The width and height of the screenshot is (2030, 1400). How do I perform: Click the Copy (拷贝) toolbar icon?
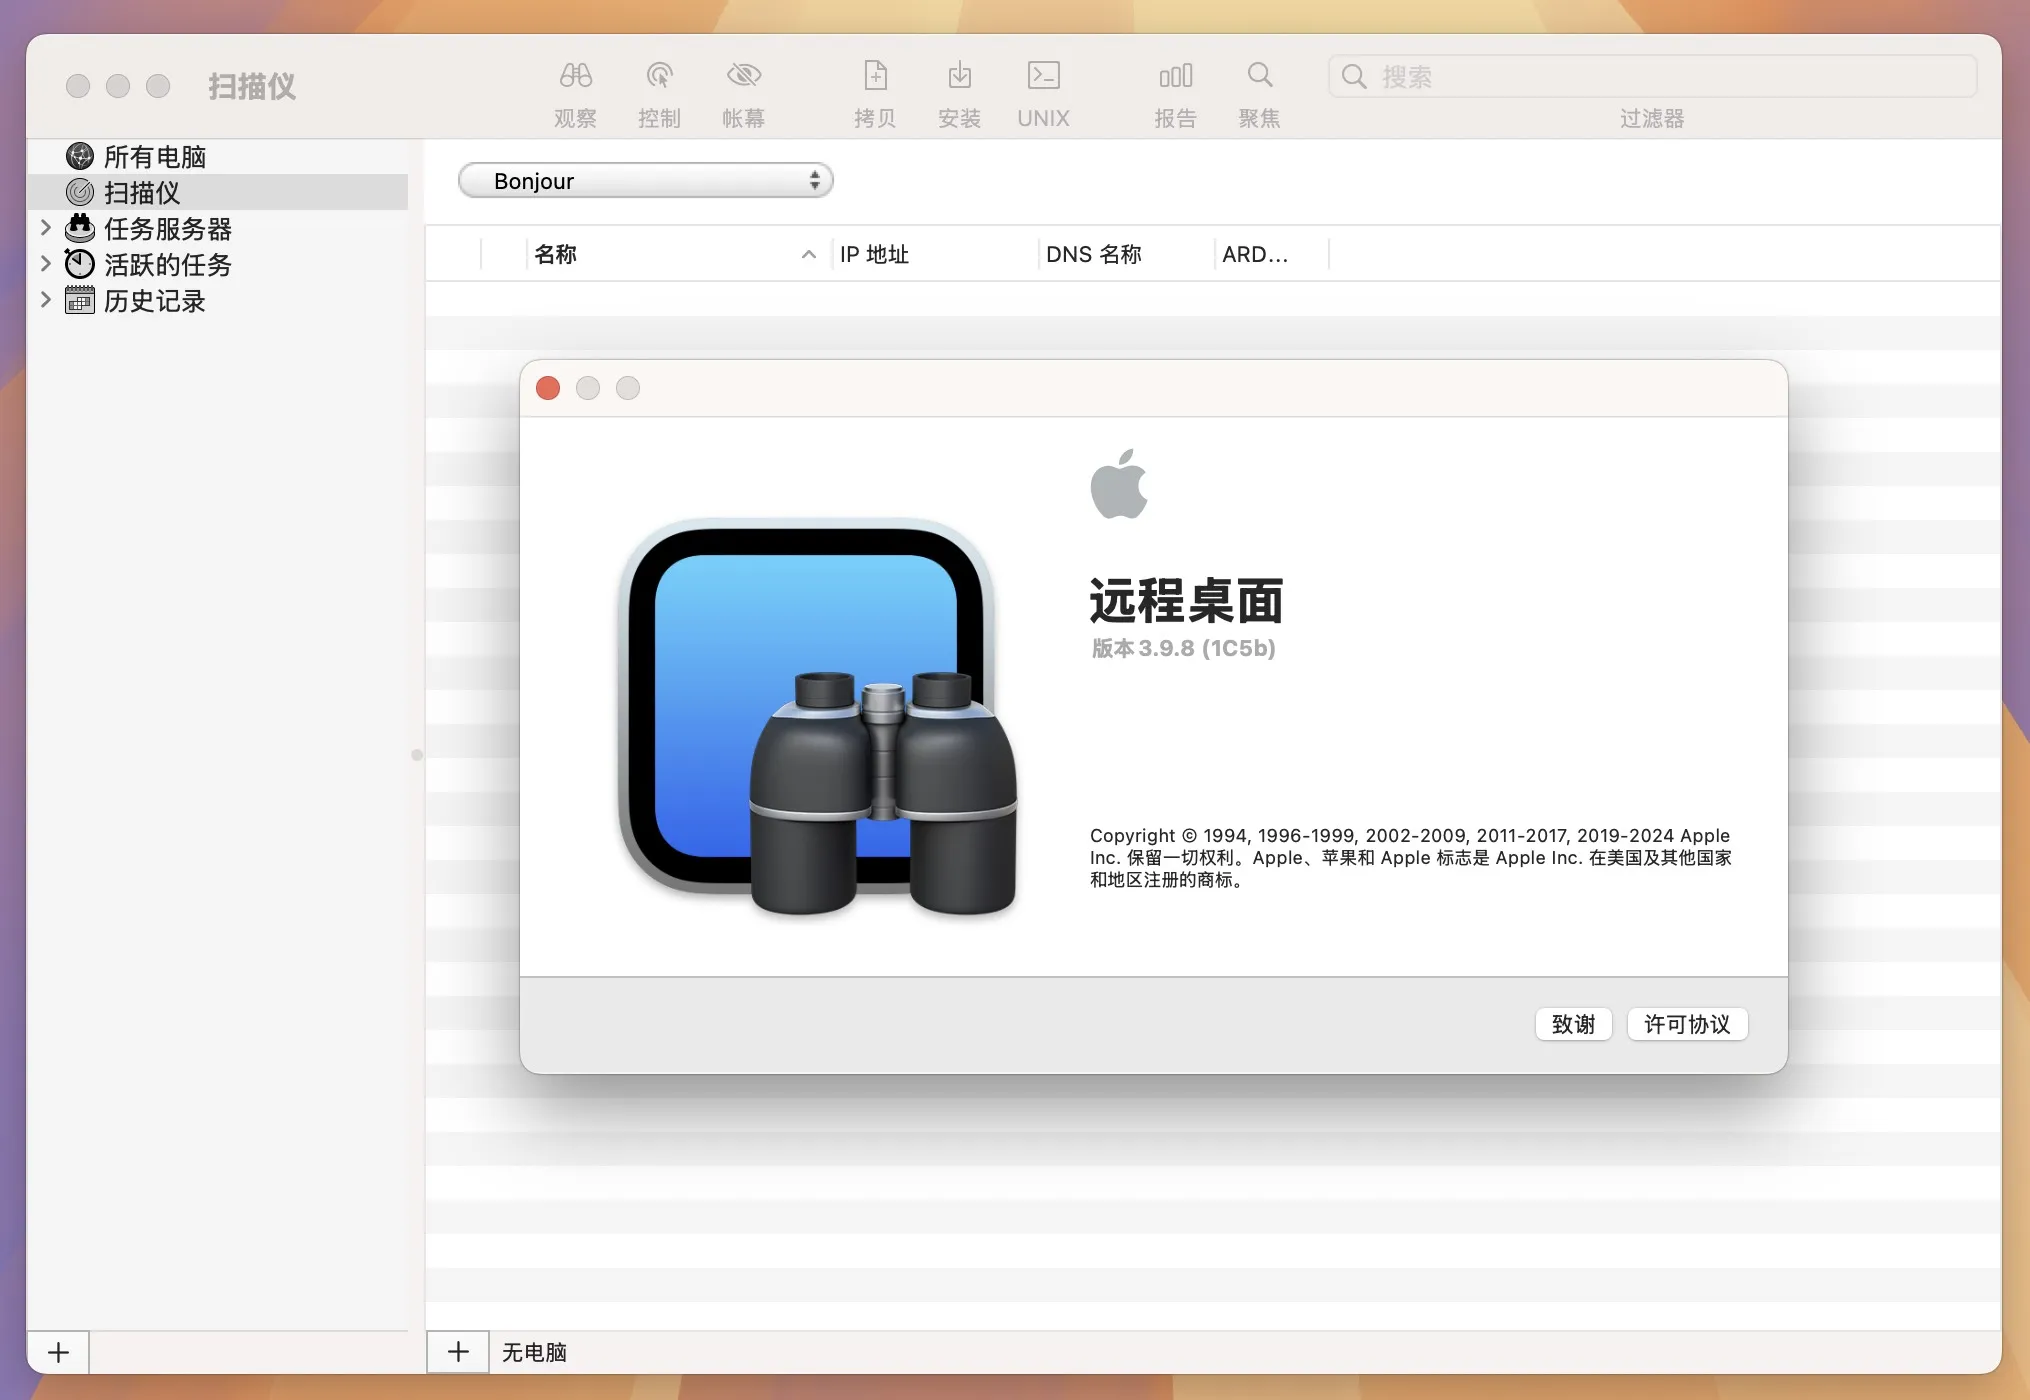tap(875, 75)
